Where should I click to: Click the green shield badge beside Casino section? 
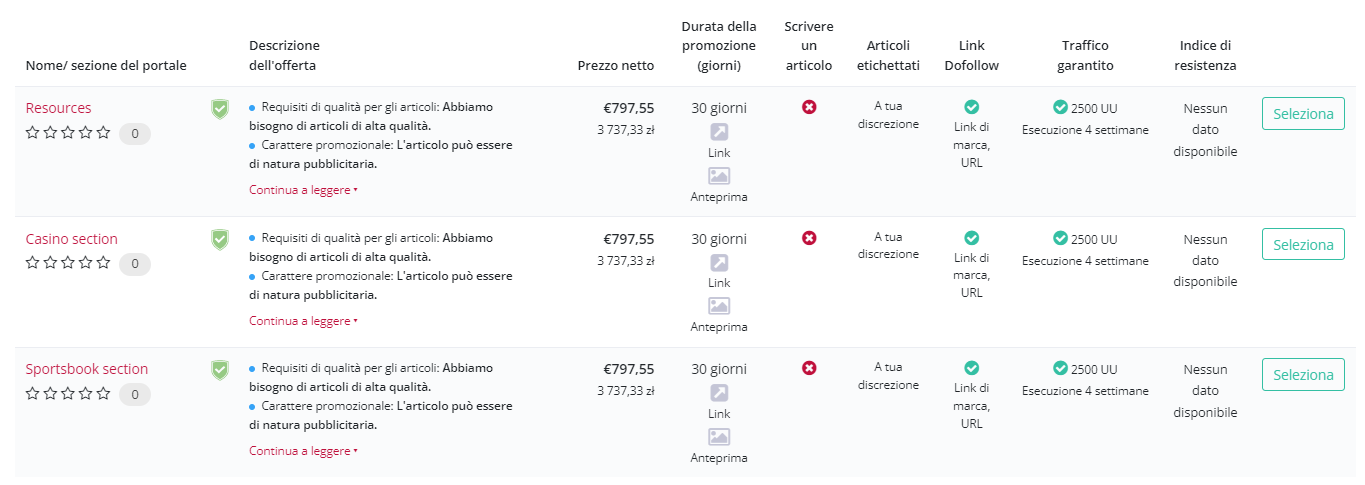pyautogui.click(x=220, y=240)
